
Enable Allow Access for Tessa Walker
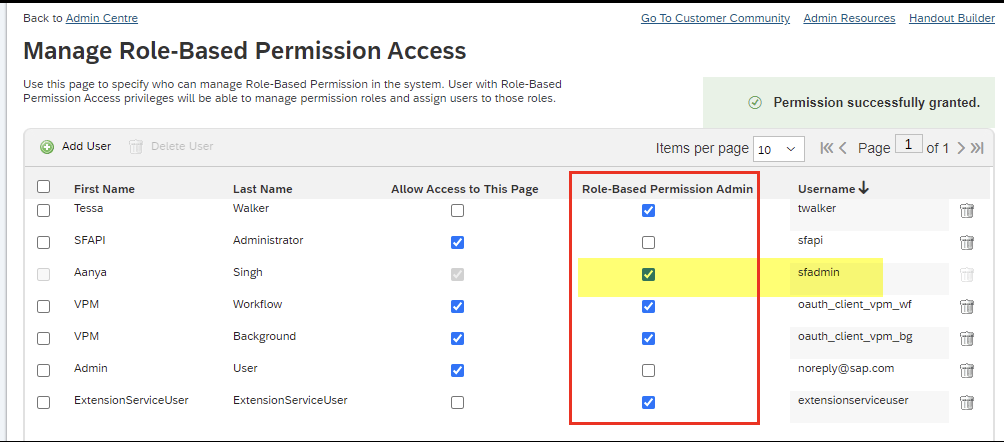(x=457, y=211)
